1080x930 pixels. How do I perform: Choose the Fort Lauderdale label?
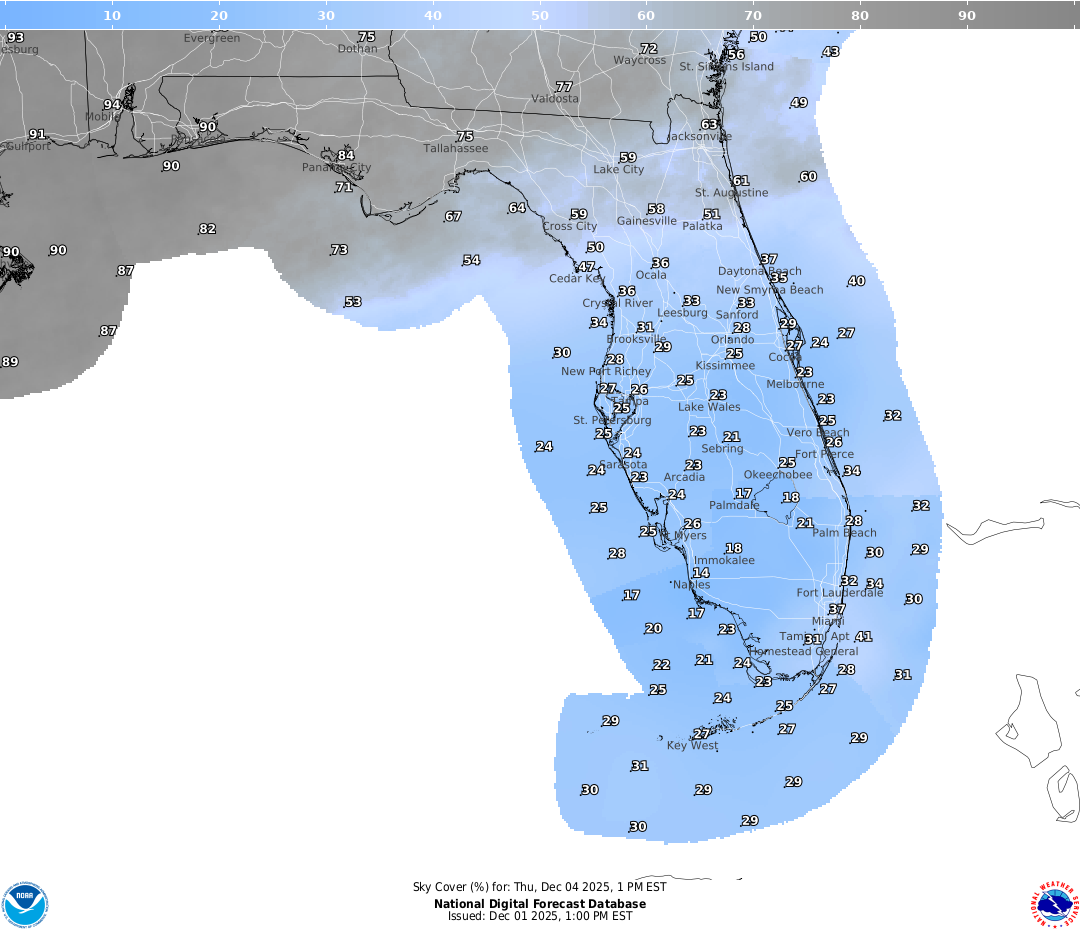pos(839,593)
